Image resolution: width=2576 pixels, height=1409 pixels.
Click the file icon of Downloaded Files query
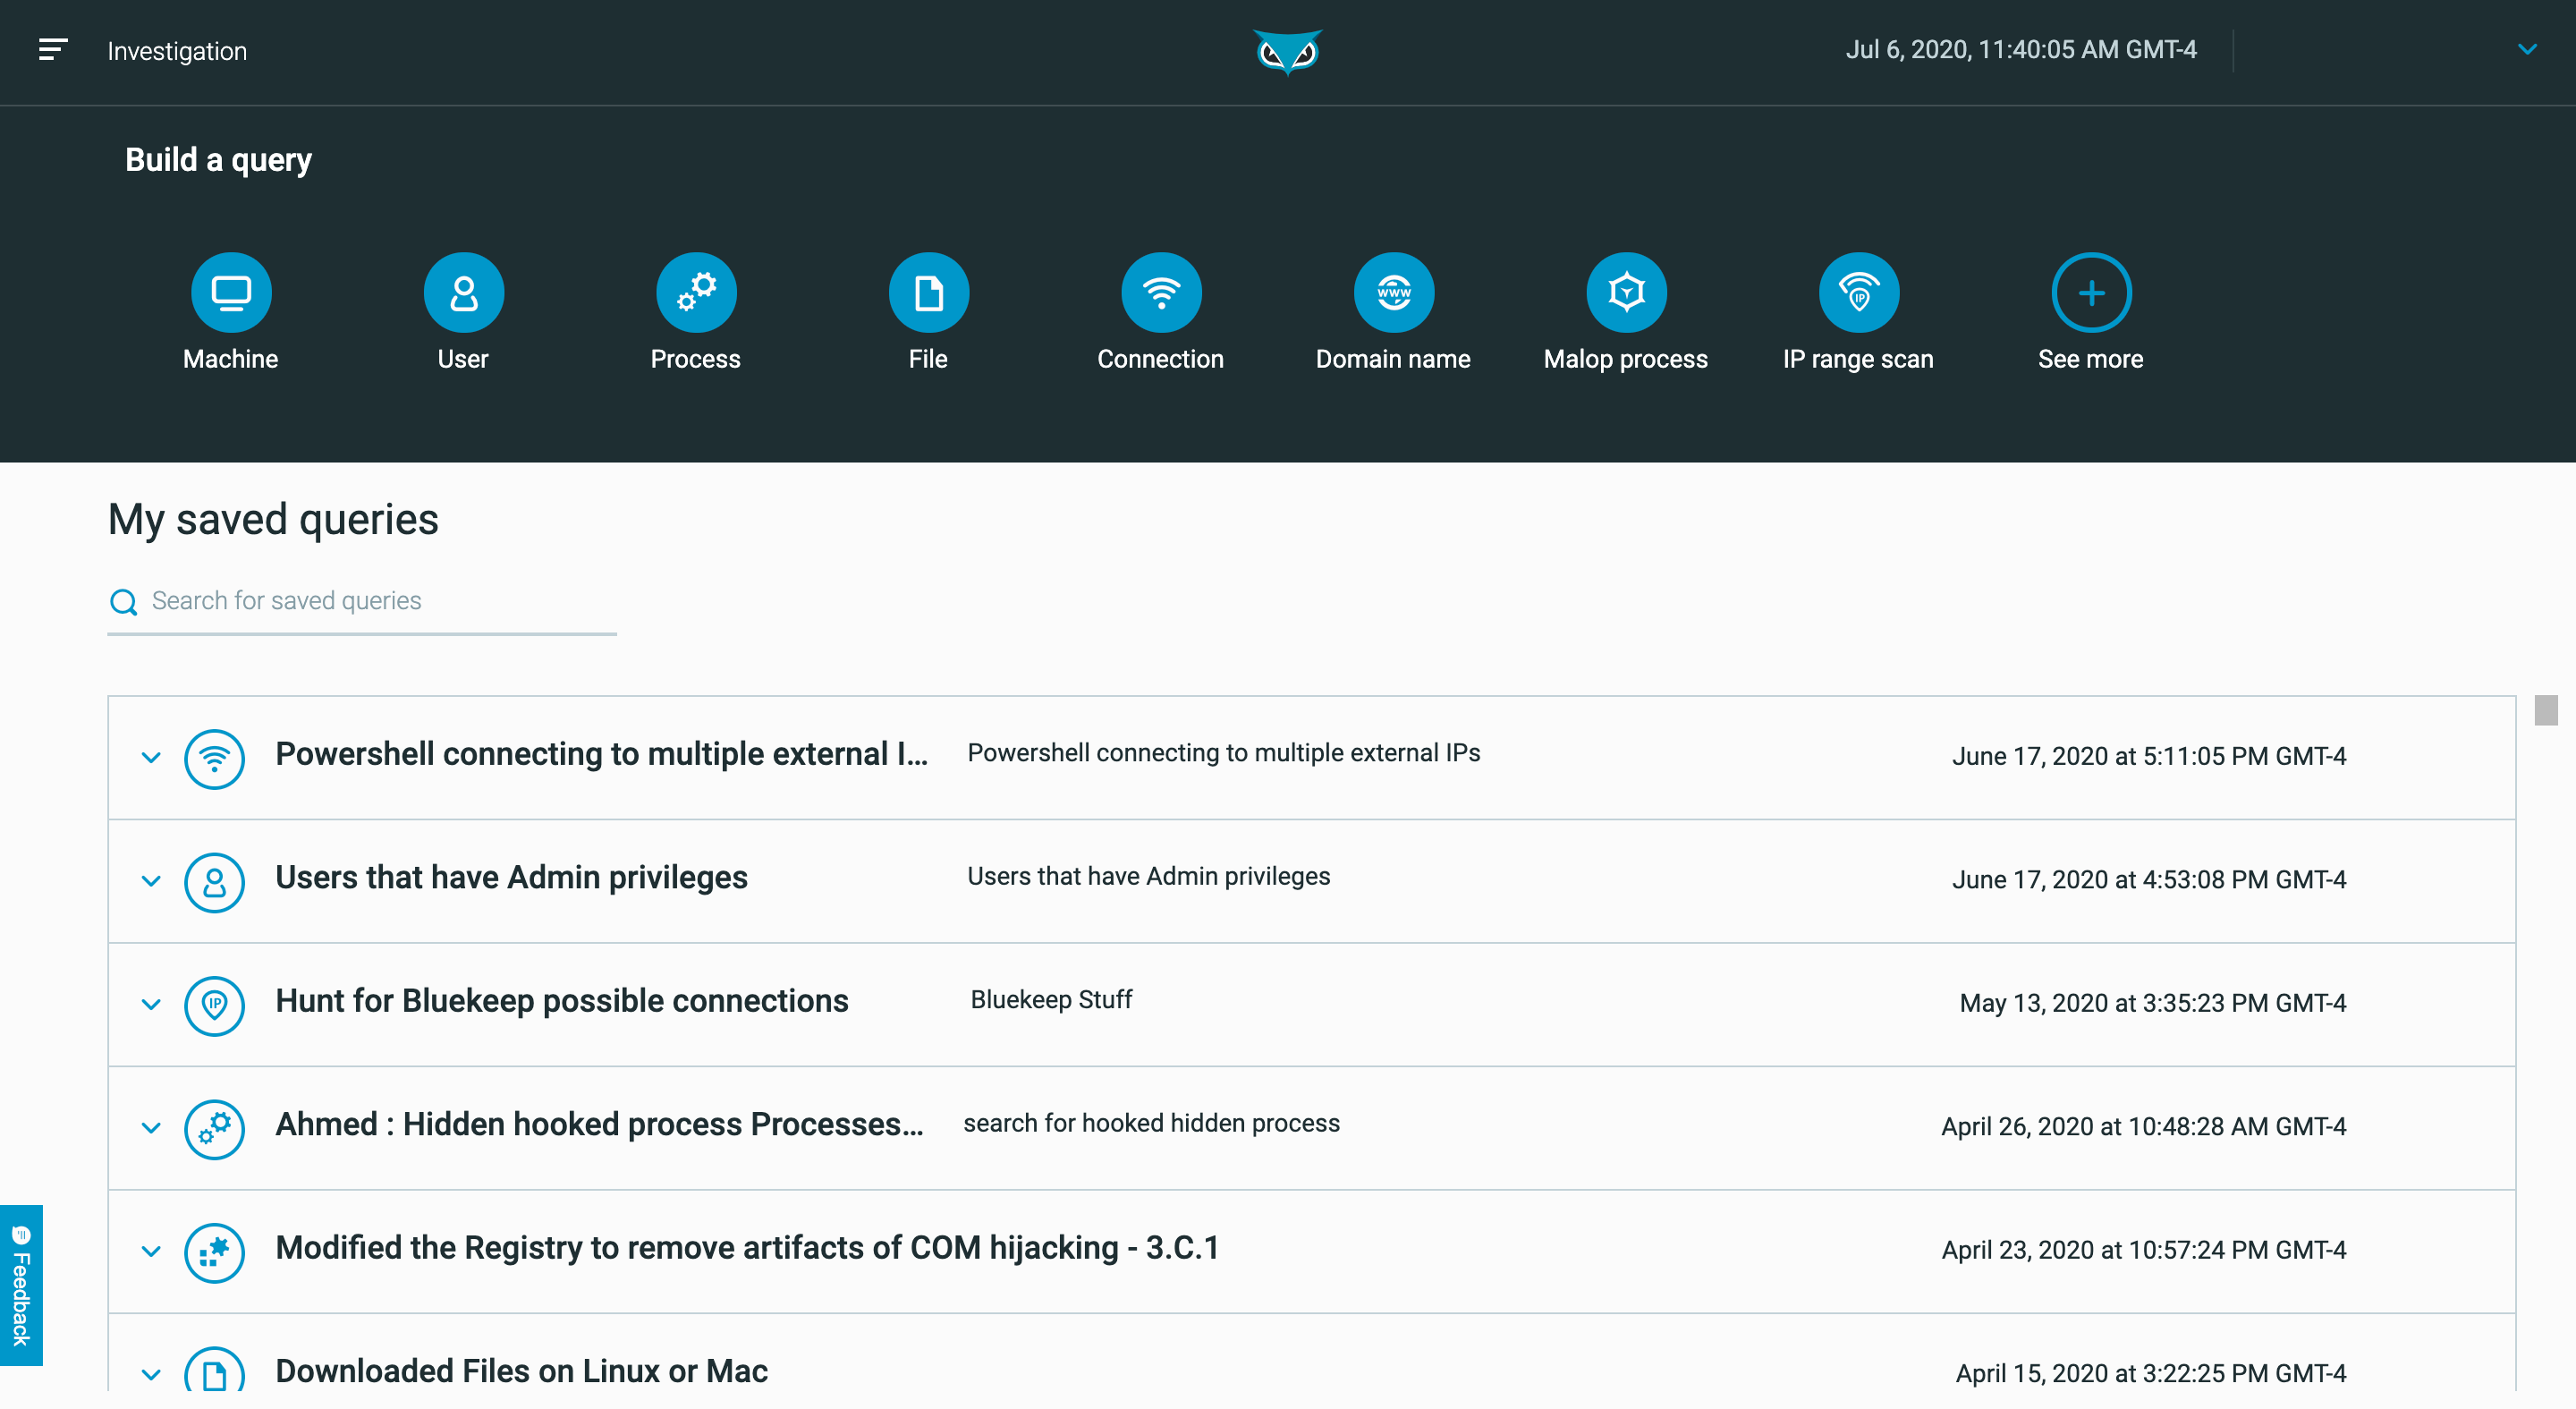pos(214,1369)
